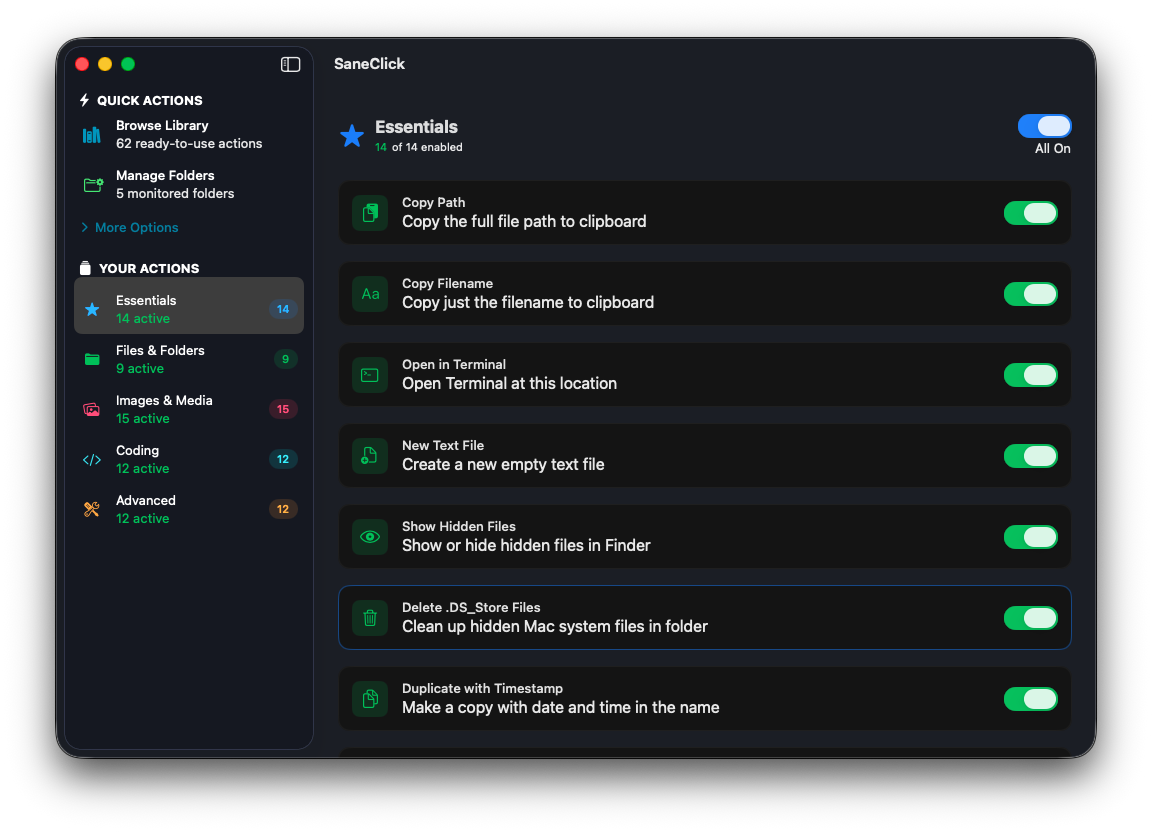This screenshot has width=1152, height=832.
Task: Click the Copy Path clipboard icon
Action: [x=370, y=213]
